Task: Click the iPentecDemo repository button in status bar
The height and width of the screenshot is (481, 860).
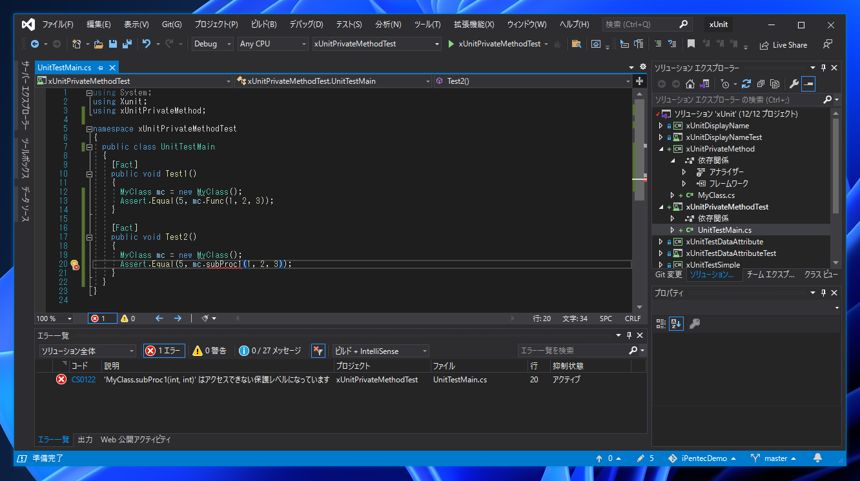Action: coord(701,458)
